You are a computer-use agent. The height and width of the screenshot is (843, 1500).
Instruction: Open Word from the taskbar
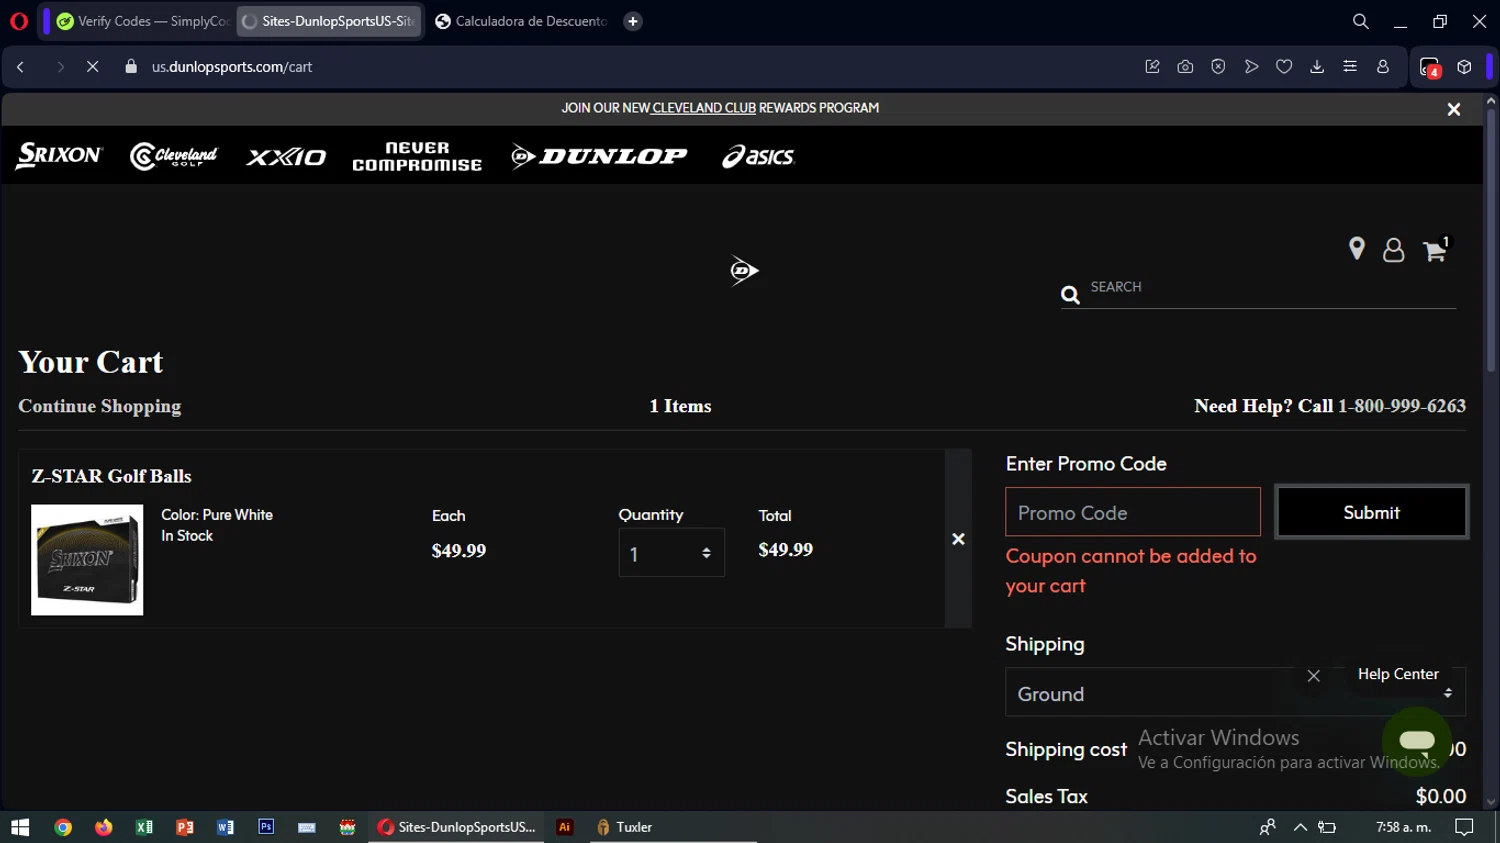225,827
